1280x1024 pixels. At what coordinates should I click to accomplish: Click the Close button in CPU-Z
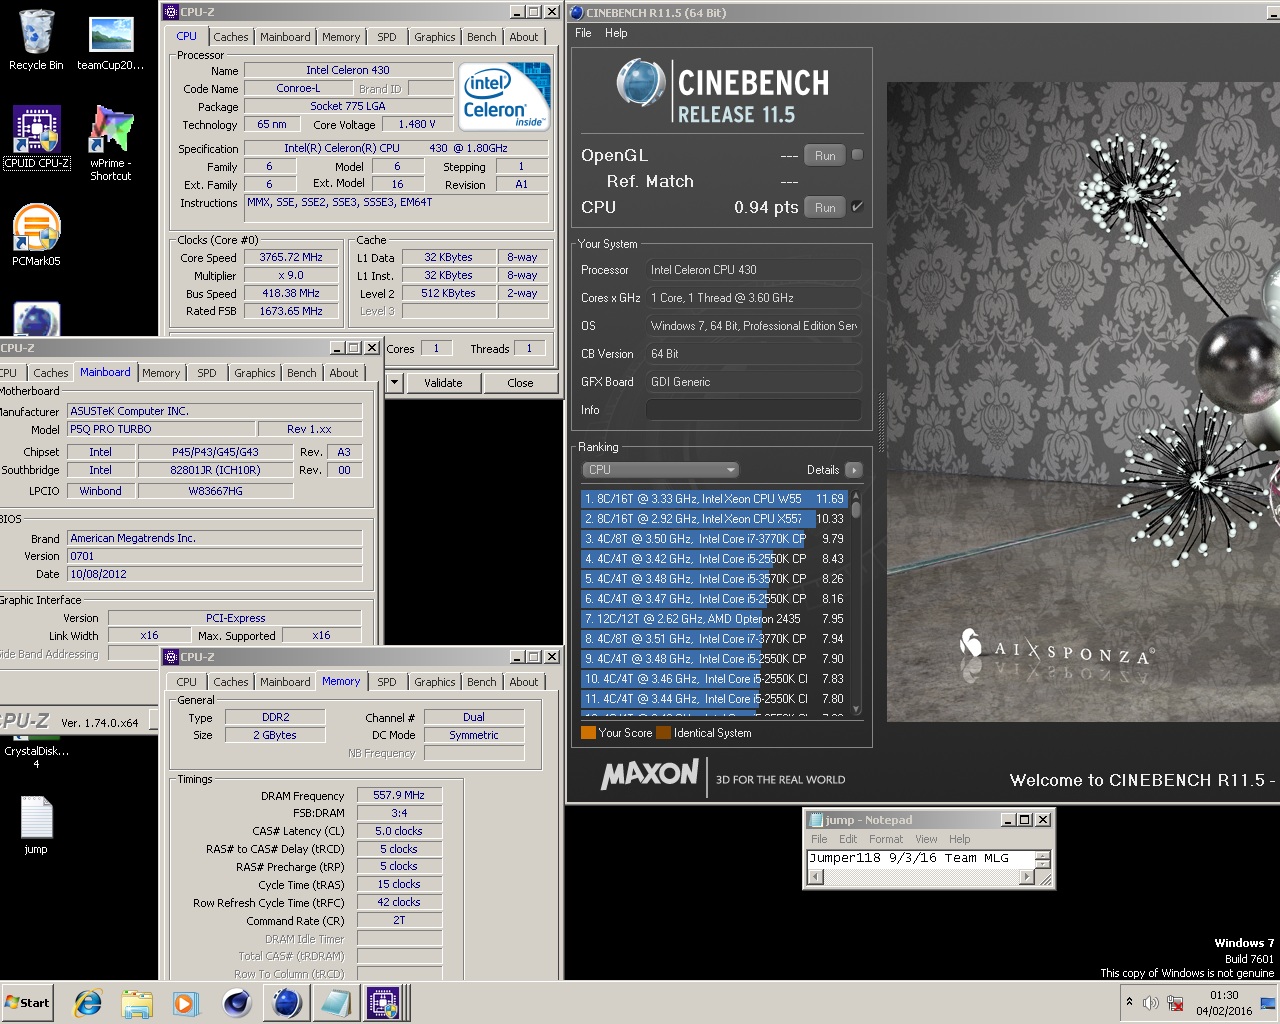pyautogui.click(x=520, y=383)
